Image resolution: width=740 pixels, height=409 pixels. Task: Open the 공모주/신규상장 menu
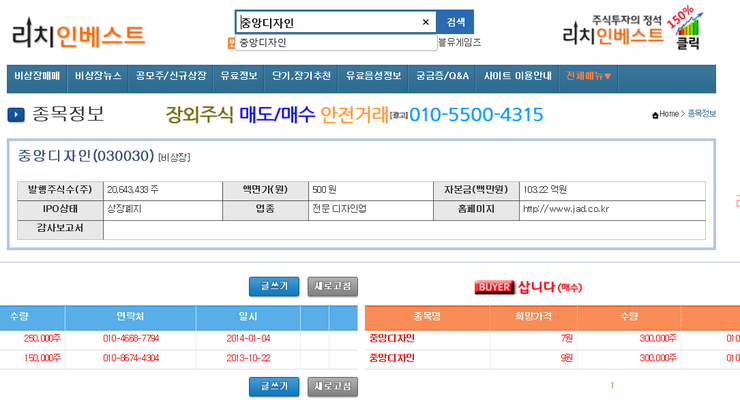click(171, 76)
